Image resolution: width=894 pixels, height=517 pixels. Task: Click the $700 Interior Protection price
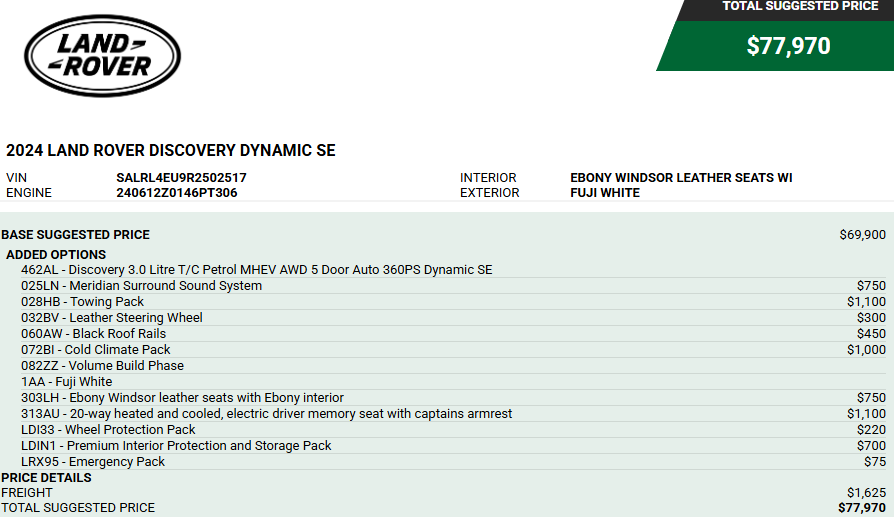pos(871,445)
